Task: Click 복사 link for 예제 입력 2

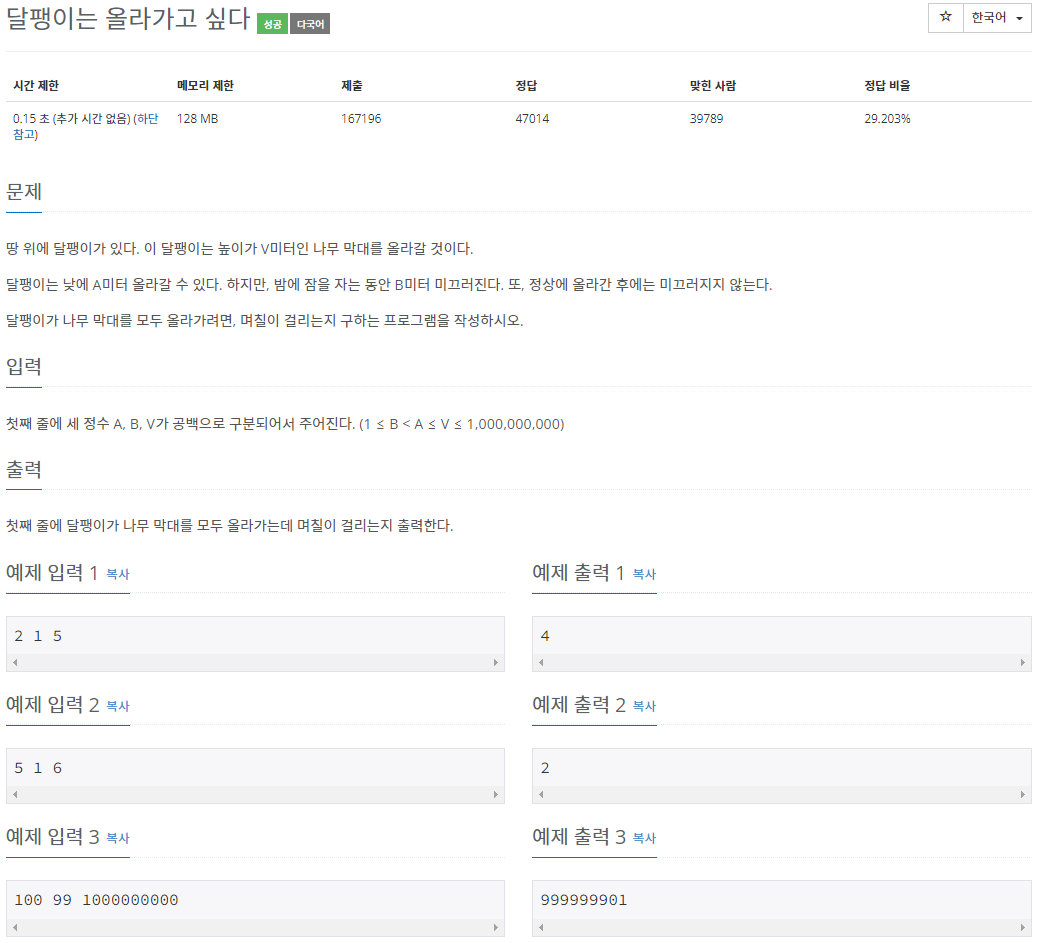Action: tap(118, 706)
